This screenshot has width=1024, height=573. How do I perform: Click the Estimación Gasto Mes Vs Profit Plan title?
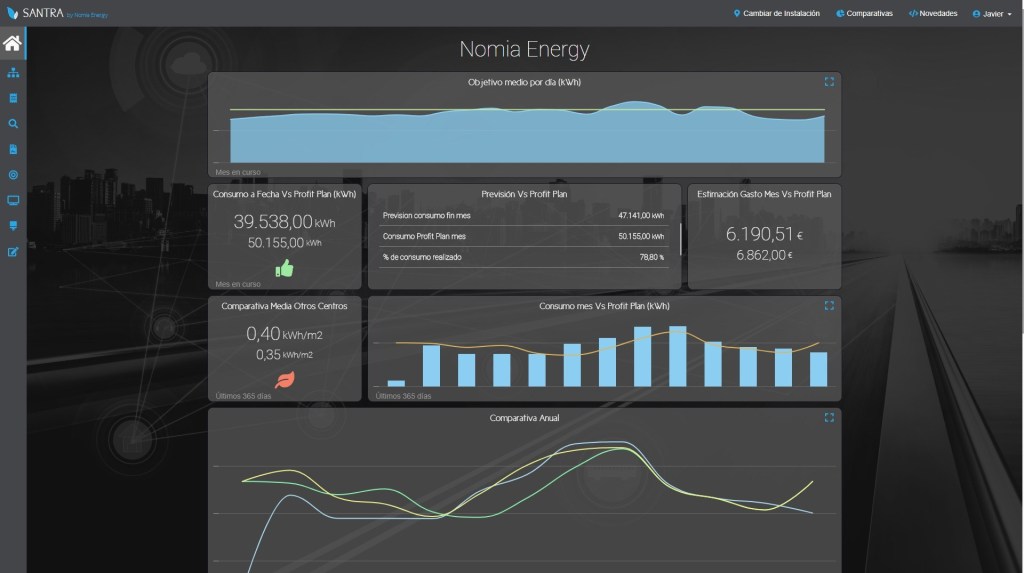[x=764, y=194]
